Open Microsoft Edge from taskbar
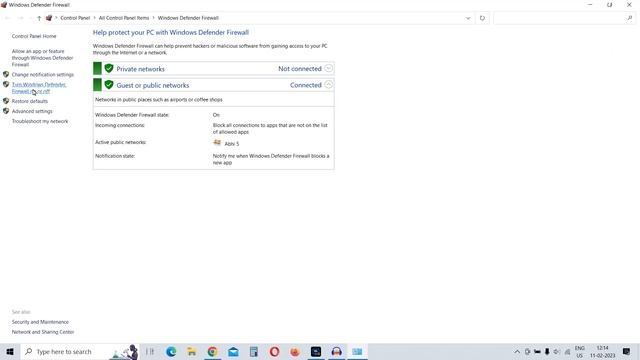 coord(171,351)
